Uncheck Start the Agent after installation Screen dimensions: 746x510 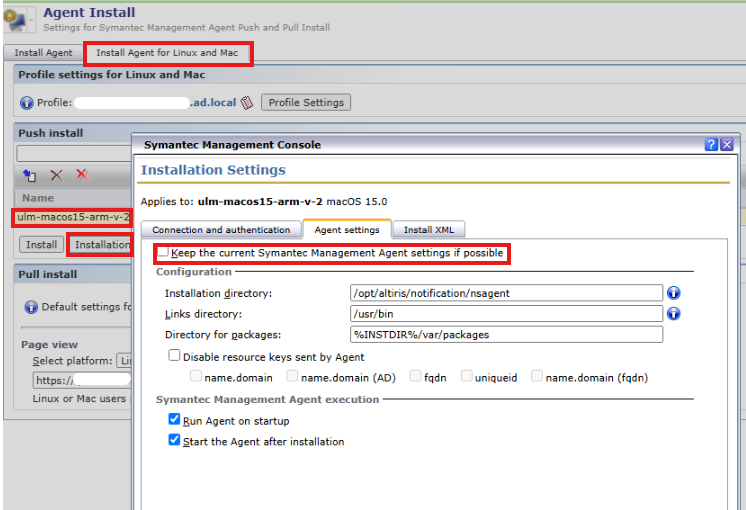[174, 440]
